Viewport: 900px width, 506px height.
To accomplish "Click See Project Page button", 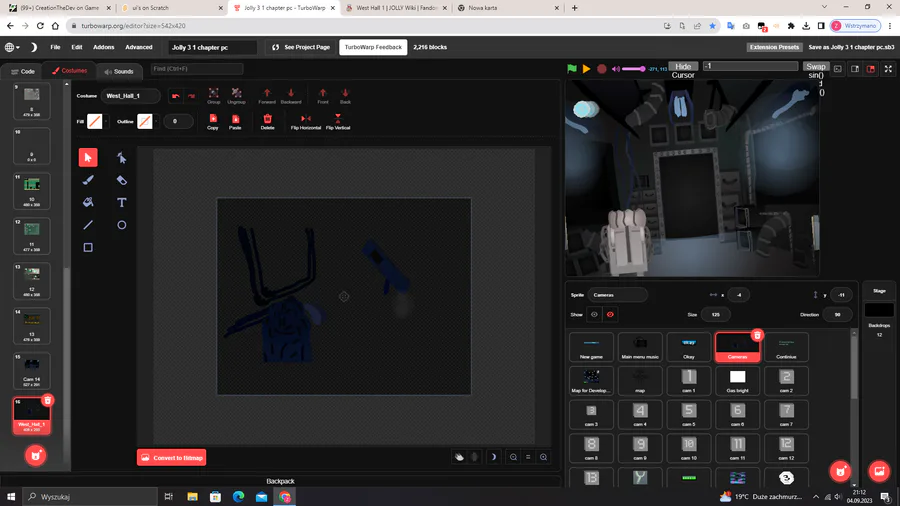I will pos(301,47).
